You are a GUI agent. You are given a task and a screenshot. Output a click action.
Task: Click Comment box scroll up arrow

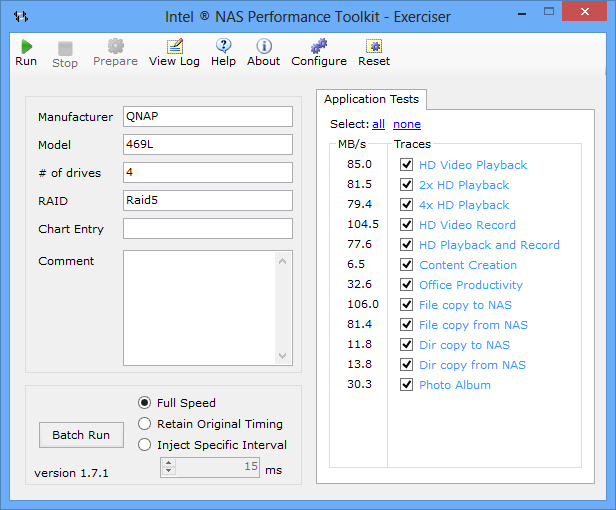282,261
